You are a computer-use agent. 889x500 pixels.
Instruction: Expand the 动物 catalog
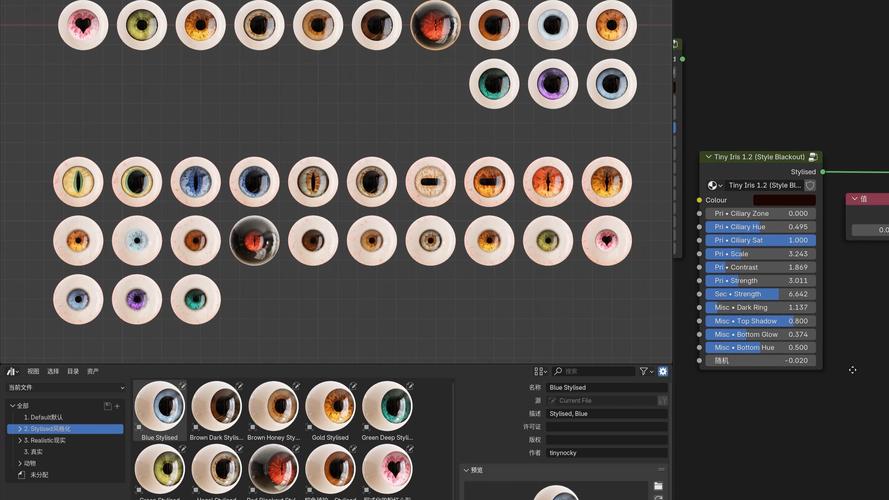click(20, 464)
